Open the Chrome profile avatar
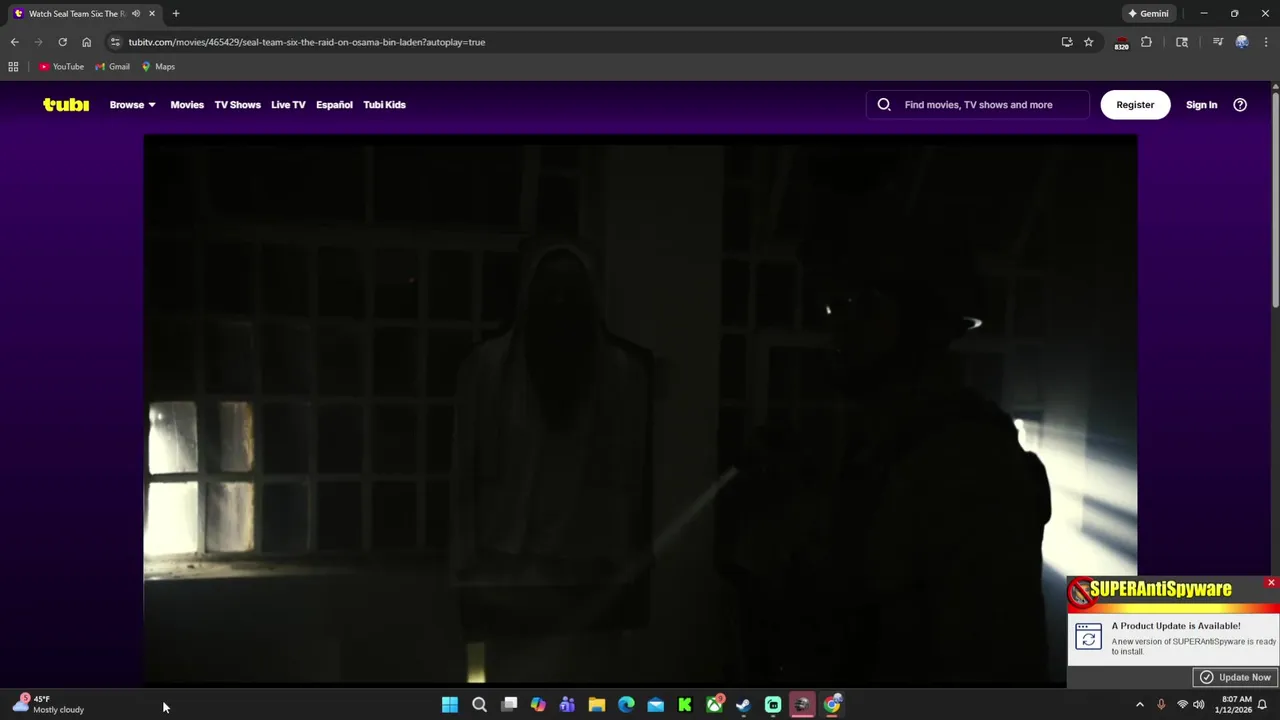 [1242, 42]
